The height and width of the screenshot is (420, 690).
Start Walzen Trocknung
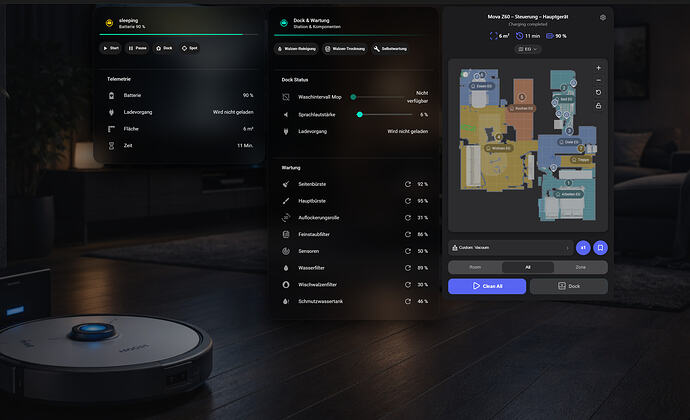tap(345, 49)
